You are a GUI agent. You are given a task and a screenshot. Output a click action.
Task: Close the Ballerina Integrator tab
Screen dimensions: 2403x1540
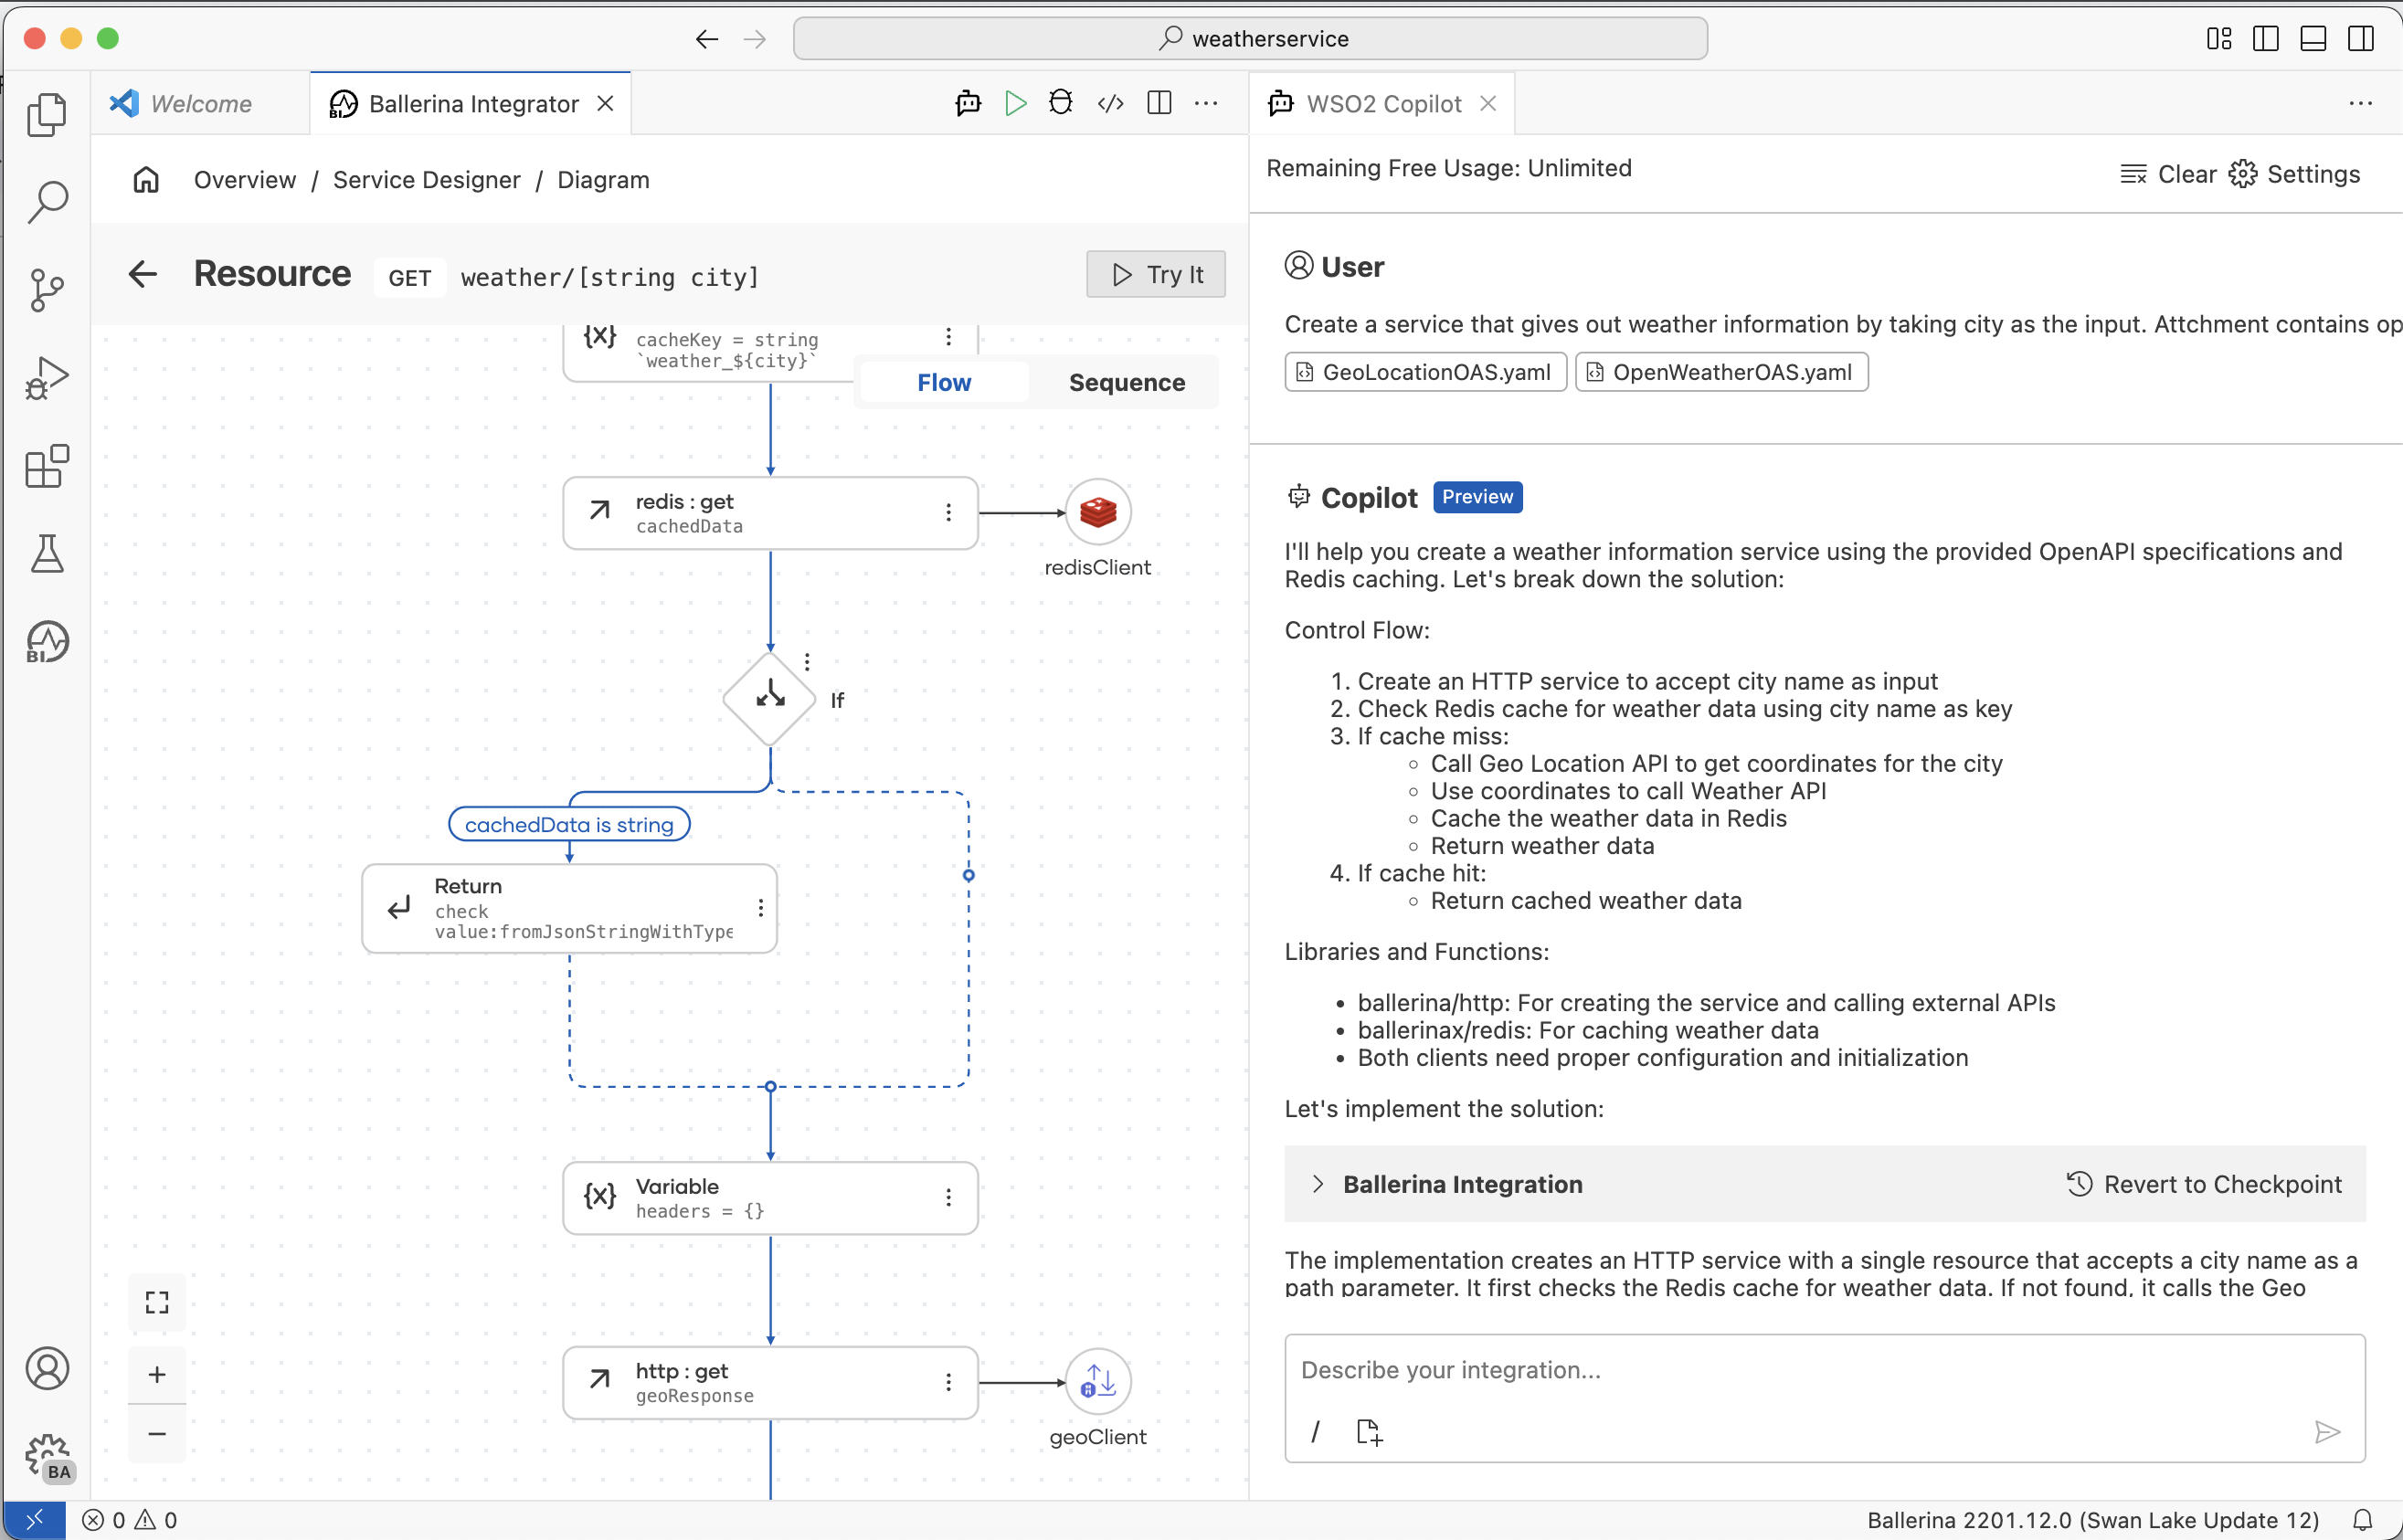(605, 103)
